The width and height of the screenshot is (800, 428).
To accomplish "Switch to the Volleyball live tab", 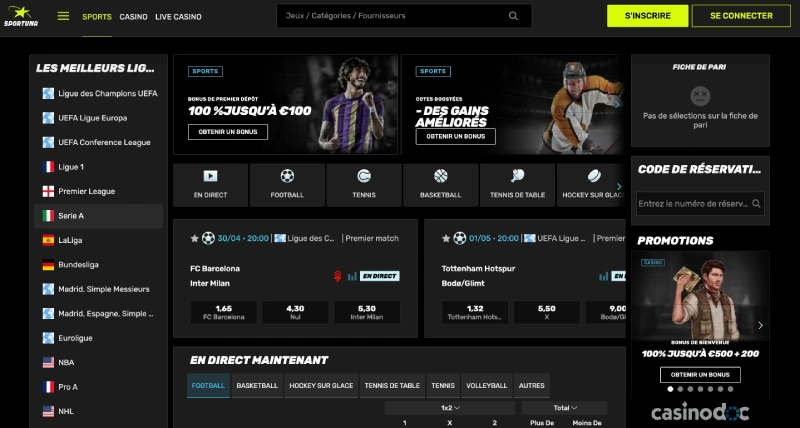I will (487, 386).
